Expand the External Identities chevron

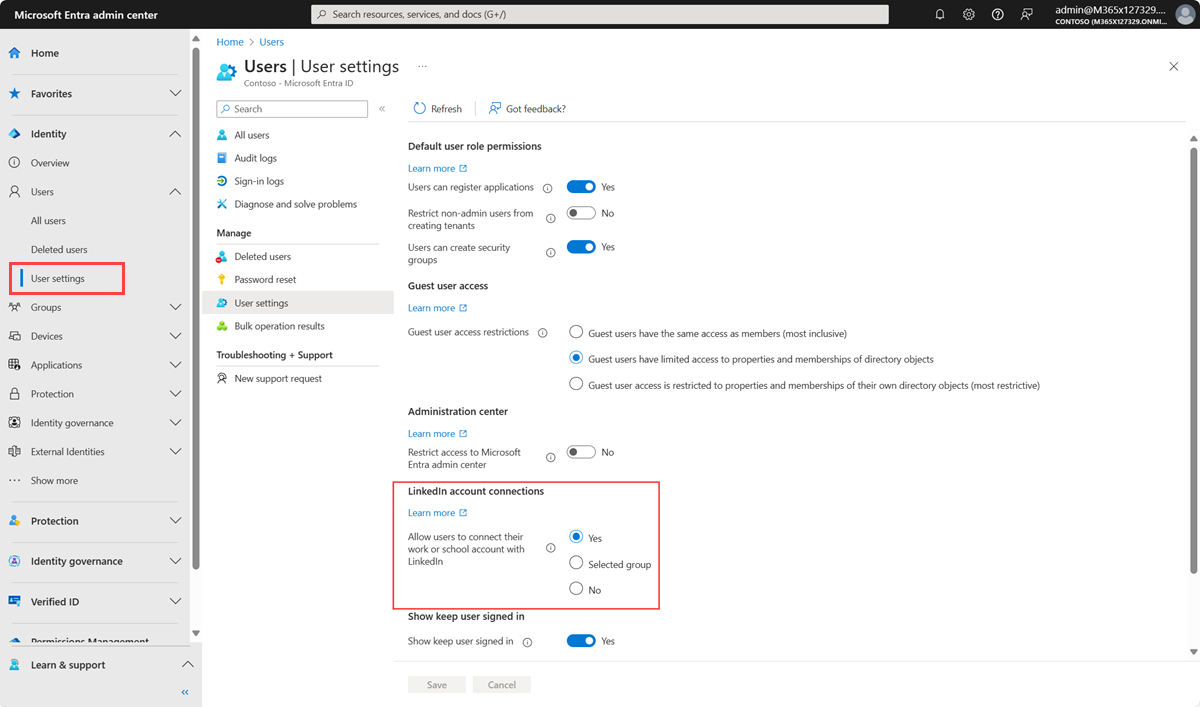pos(175,452)
